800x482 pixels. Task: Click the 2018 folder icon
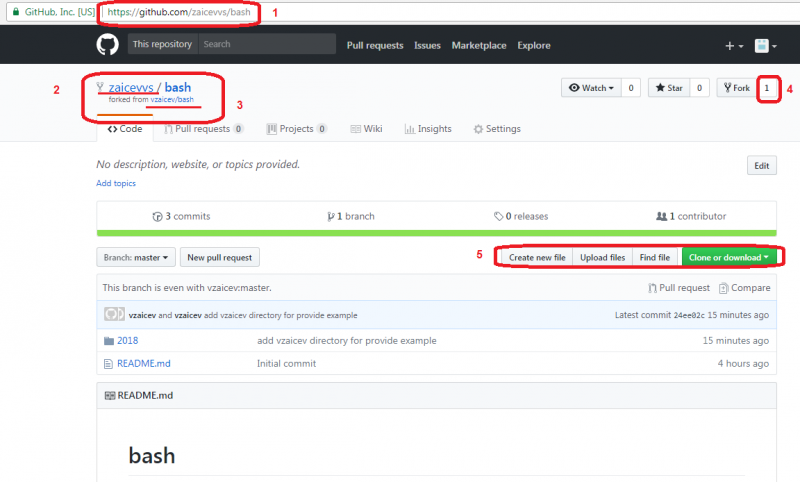(x=108, y=341)
